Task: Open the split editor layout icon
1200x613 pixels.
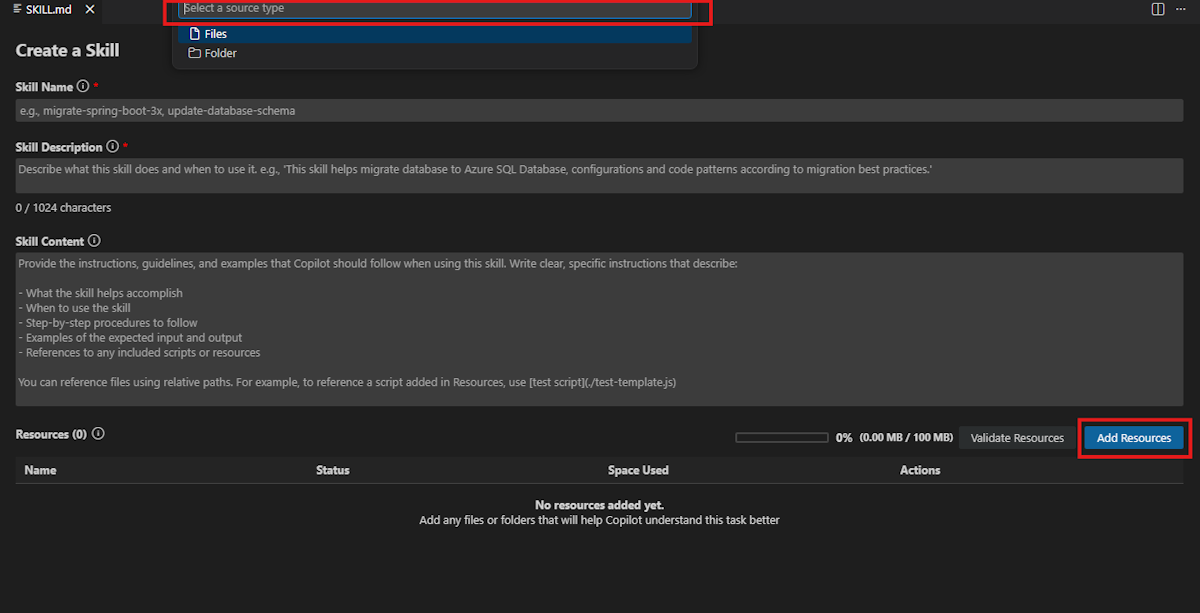Action: [1158, 9]
